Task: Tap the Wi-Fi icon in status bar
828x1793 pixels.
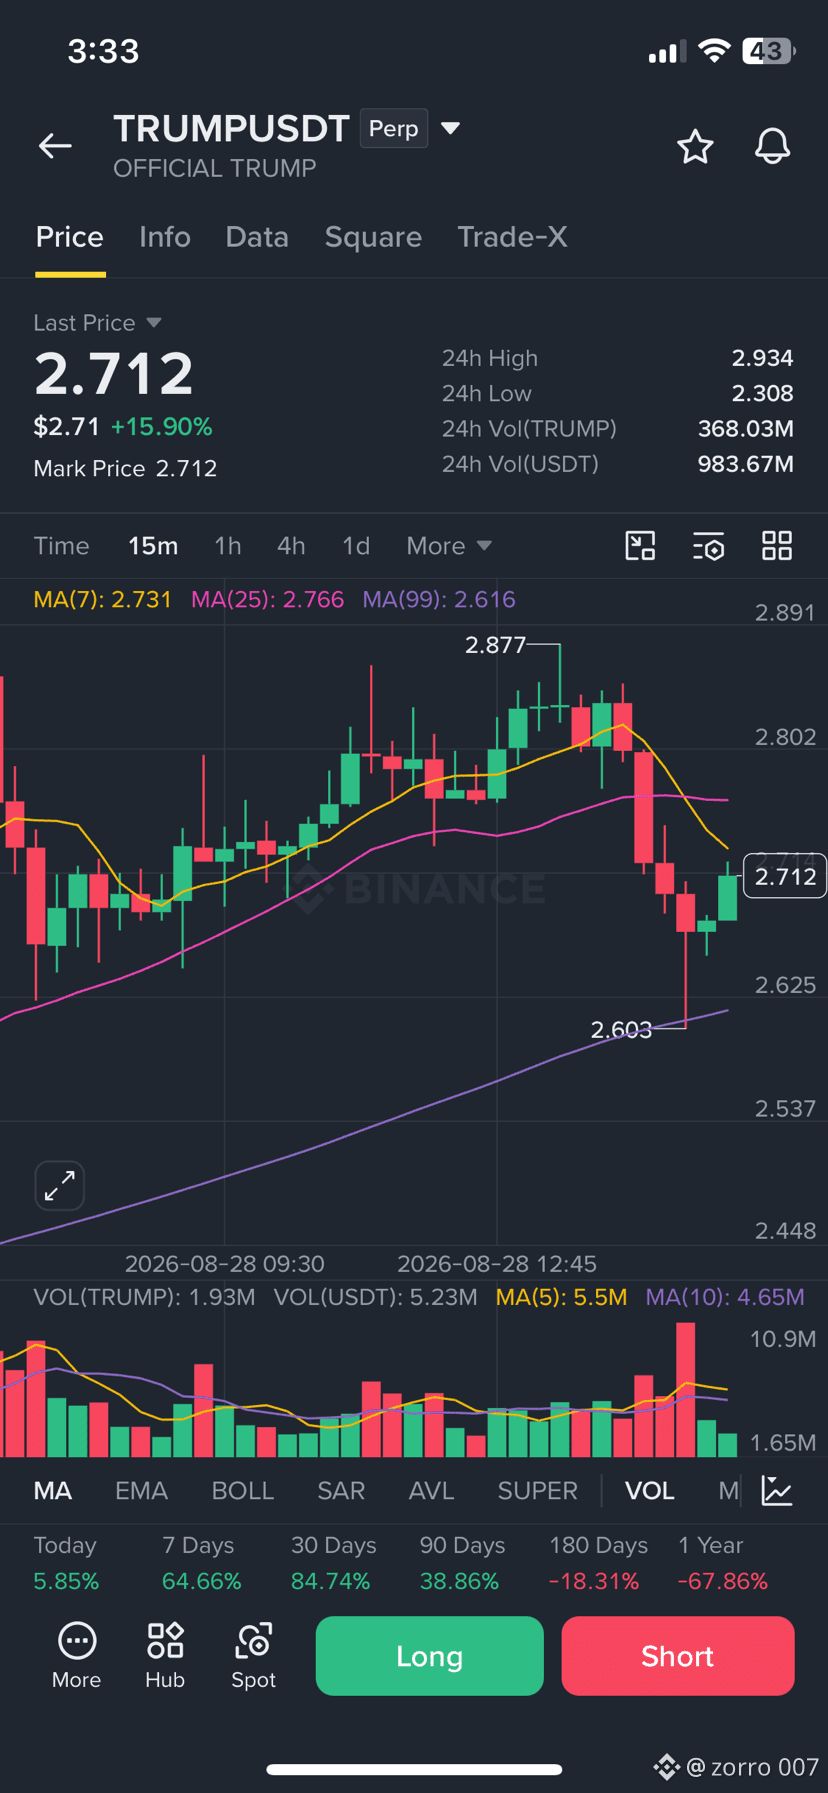Action: coord(714,51)
